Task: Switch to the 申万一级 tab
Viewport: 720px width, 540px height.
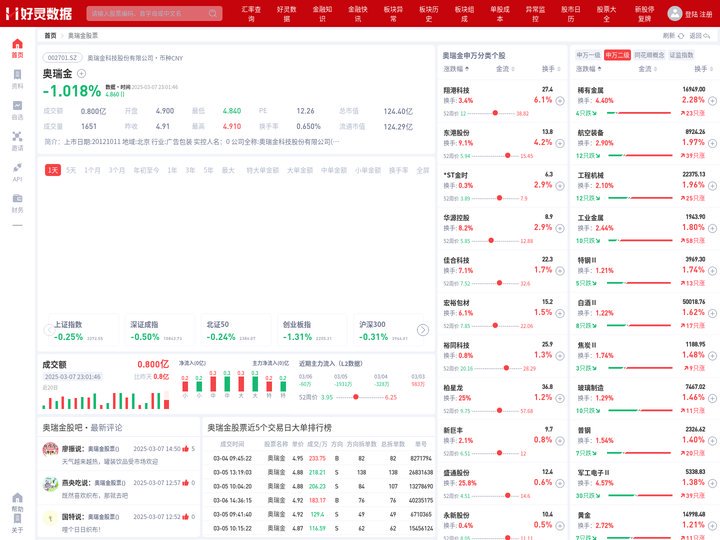Action: click(588, 55)
